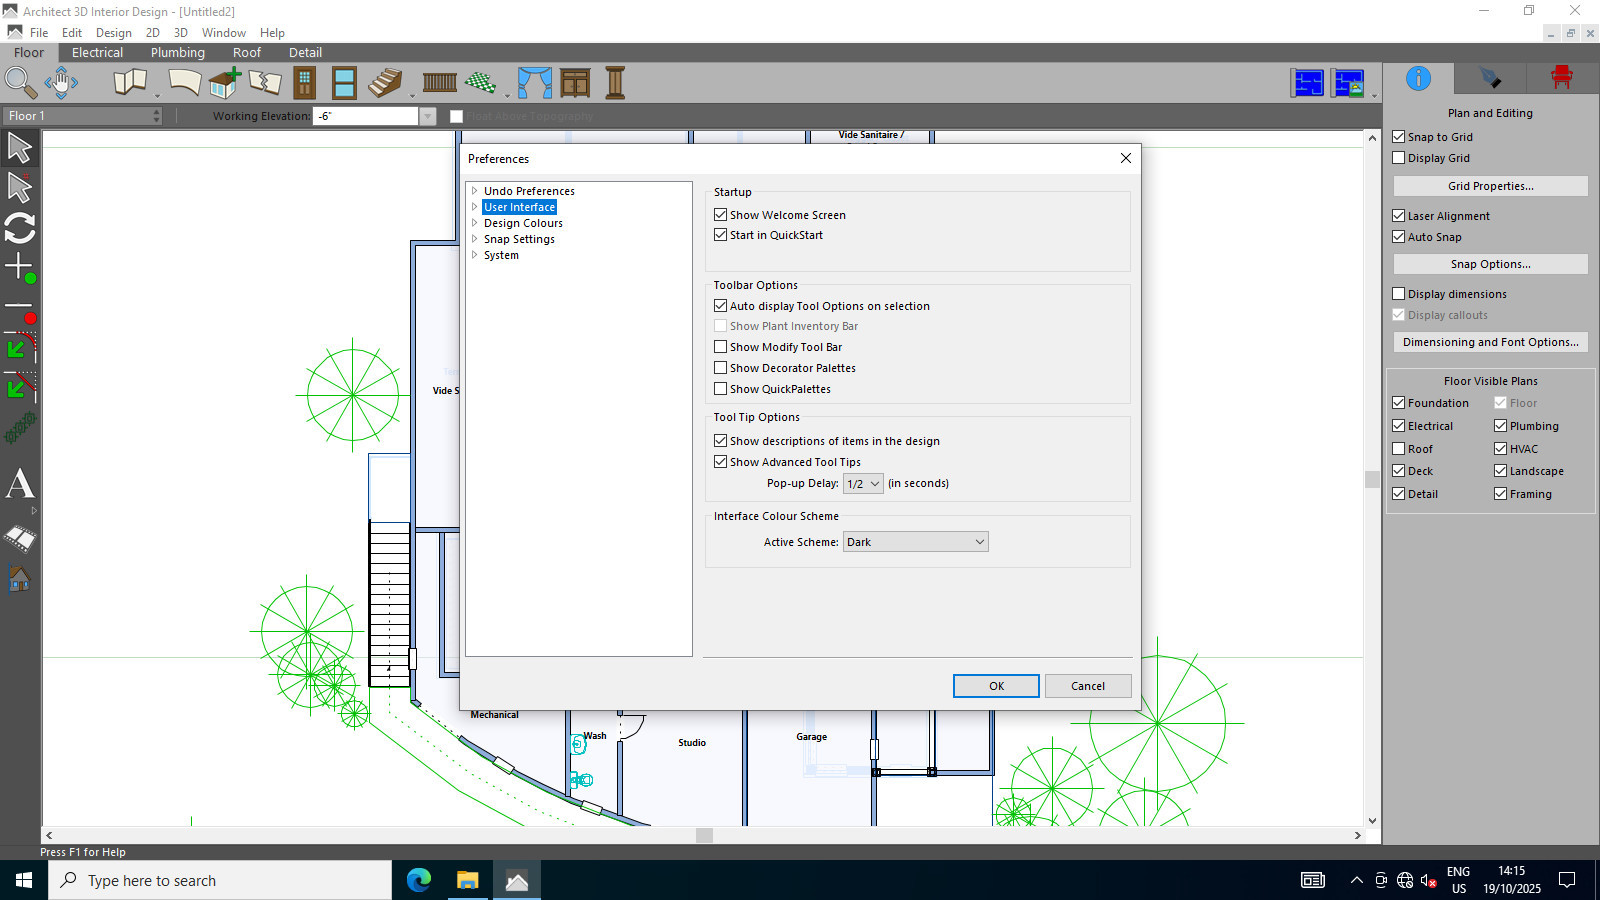Image resolution: width=1600 pixels, height=900 pixels.
Task: Select the magnifying glass zoom tool
Action: tap(20, 82)
